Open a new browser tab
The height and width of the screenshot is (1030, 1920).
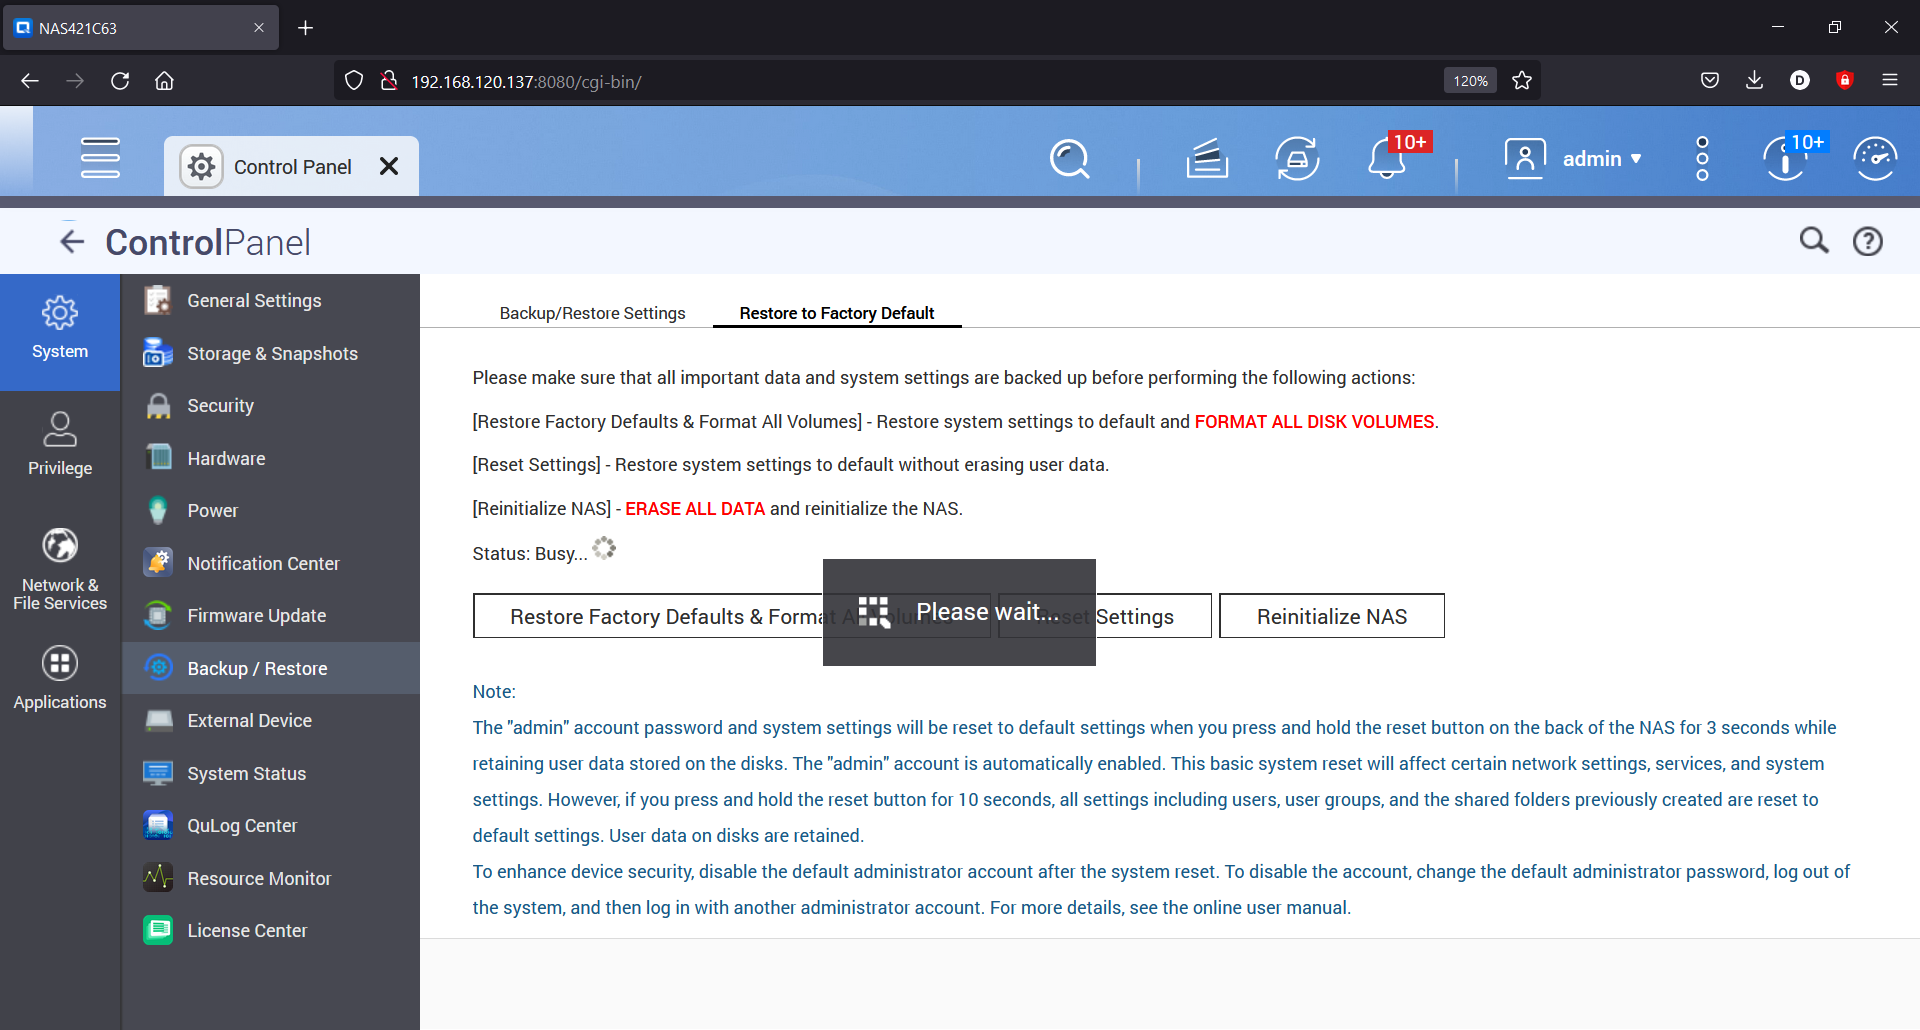(305, 28)
